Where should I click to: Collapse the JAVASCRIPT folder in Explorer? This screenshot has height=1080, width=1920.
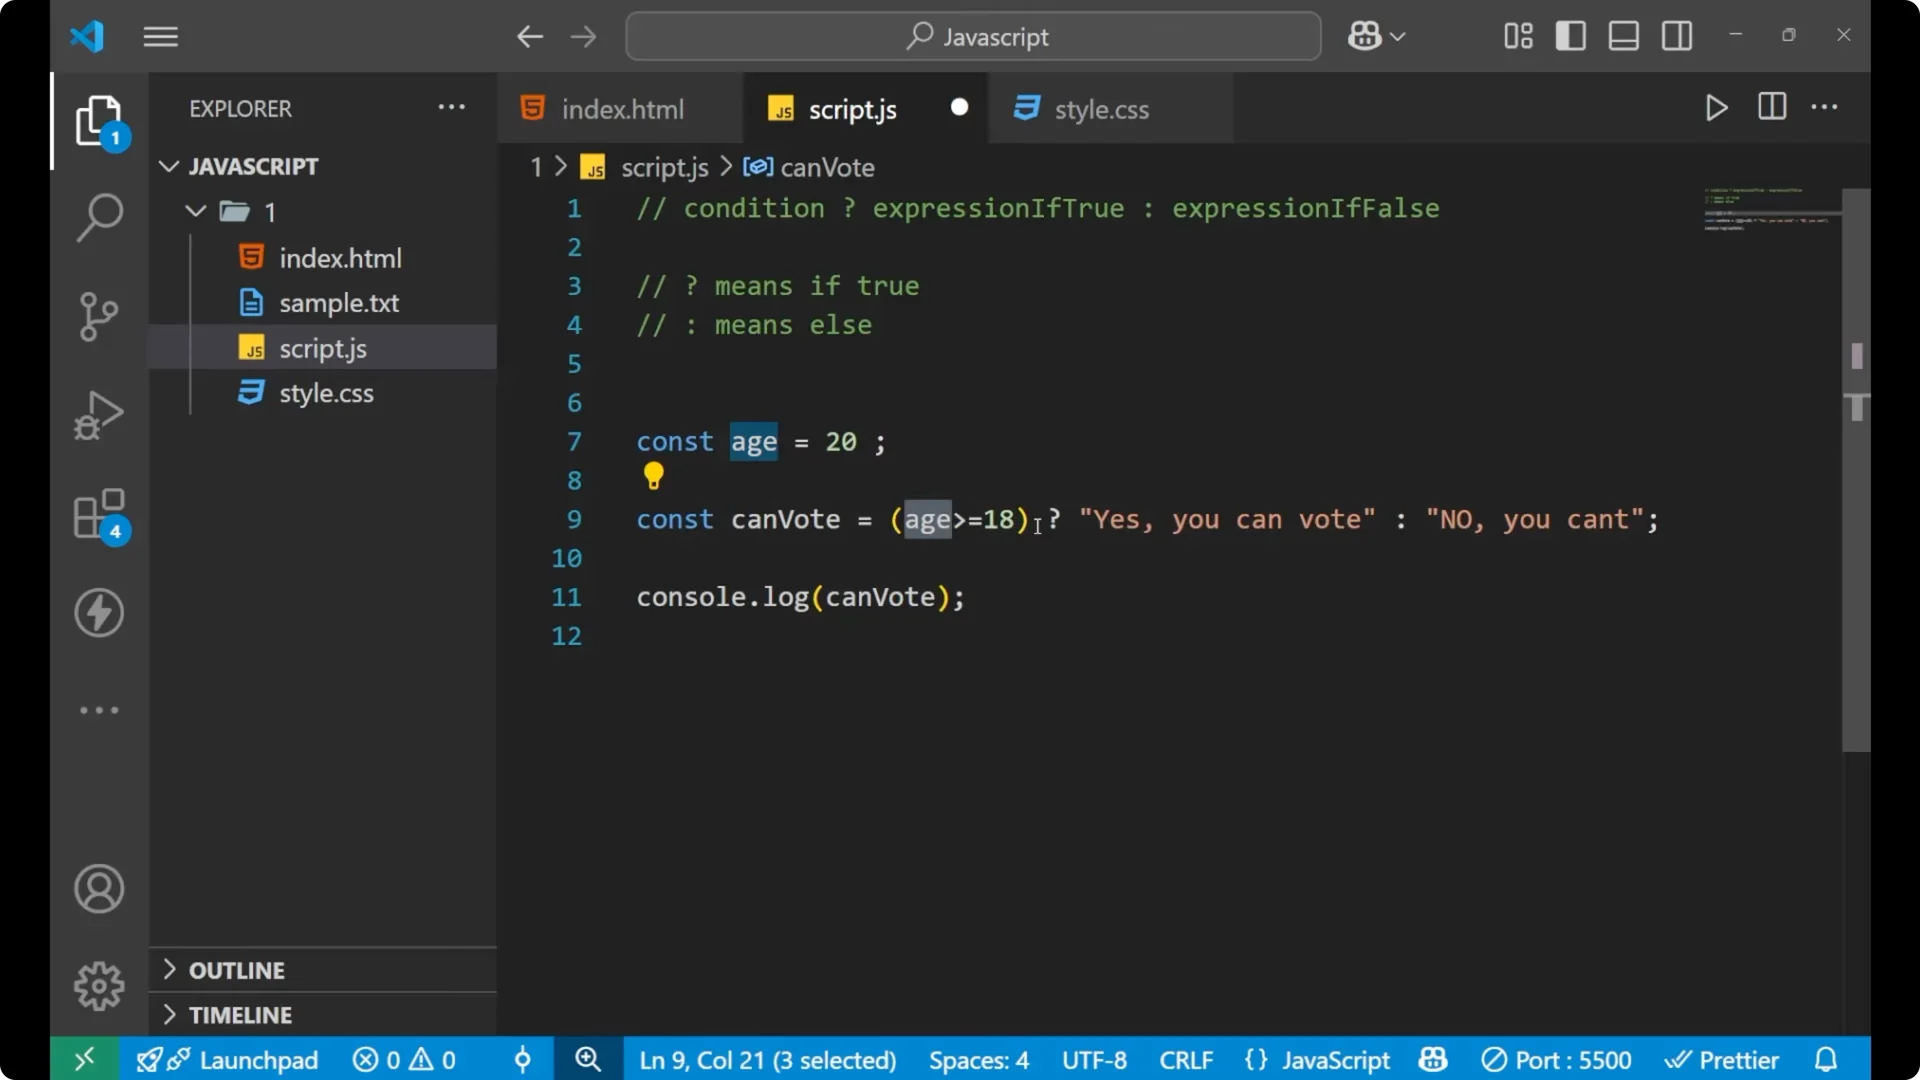[168, 166]
